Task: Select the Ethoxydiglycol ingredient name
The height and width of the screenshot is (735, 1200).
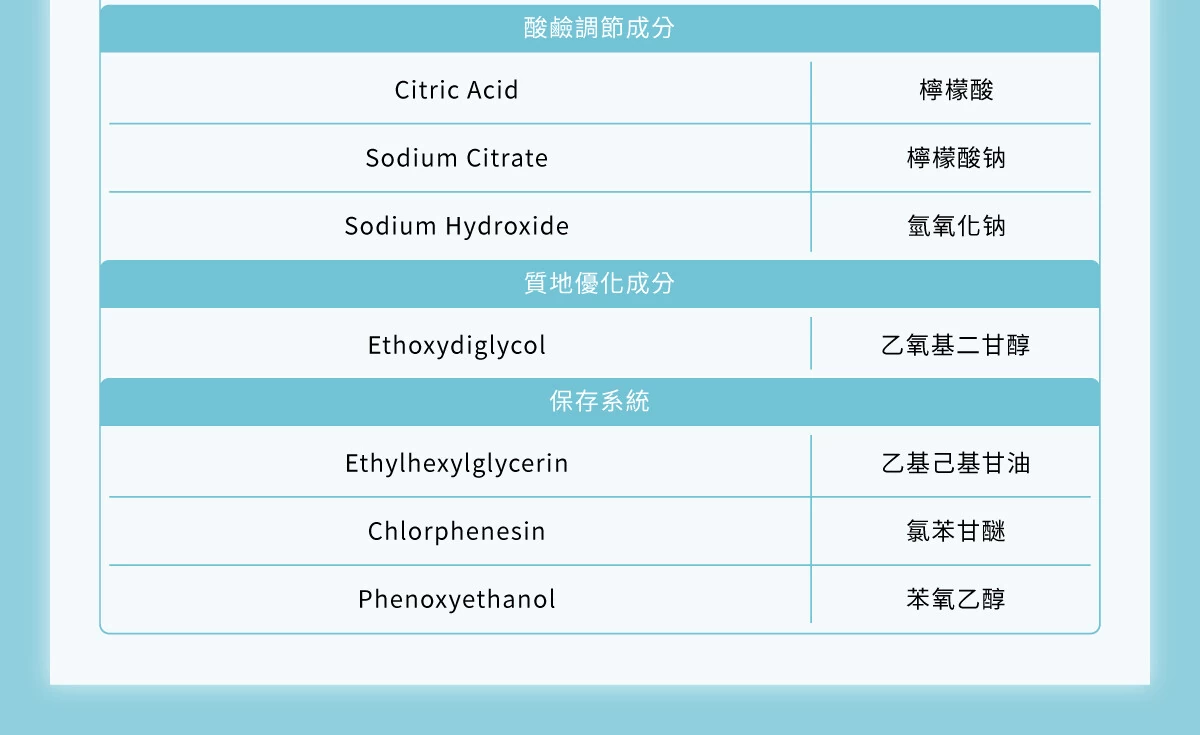Action: coord(457,346)
